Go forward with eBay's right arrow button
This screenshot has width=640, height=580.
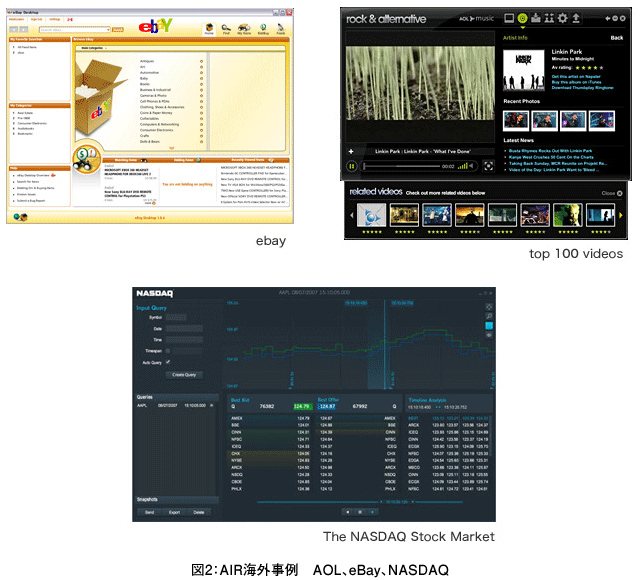point(24,29)
